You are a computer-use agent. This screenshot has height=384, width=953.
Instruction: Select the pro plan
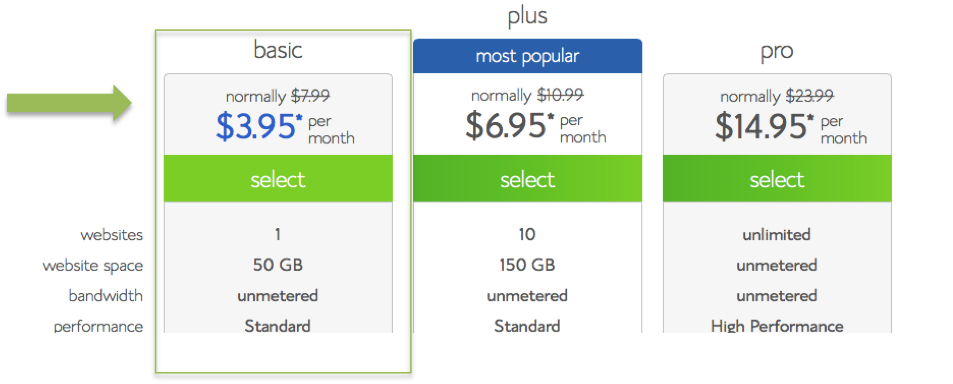777,179
